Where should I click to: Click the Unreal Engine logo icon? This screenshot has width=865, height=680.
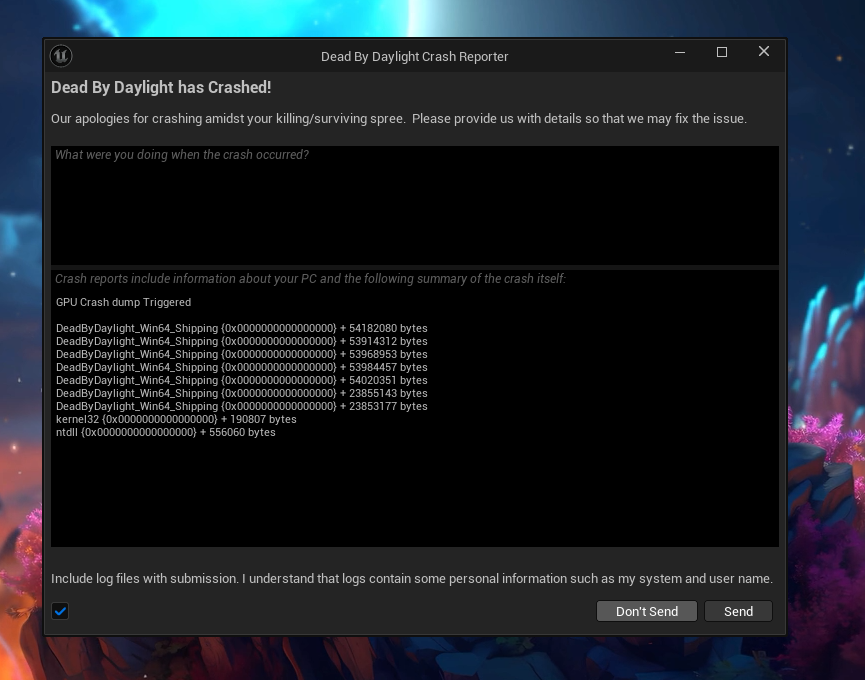click(61, 56)
